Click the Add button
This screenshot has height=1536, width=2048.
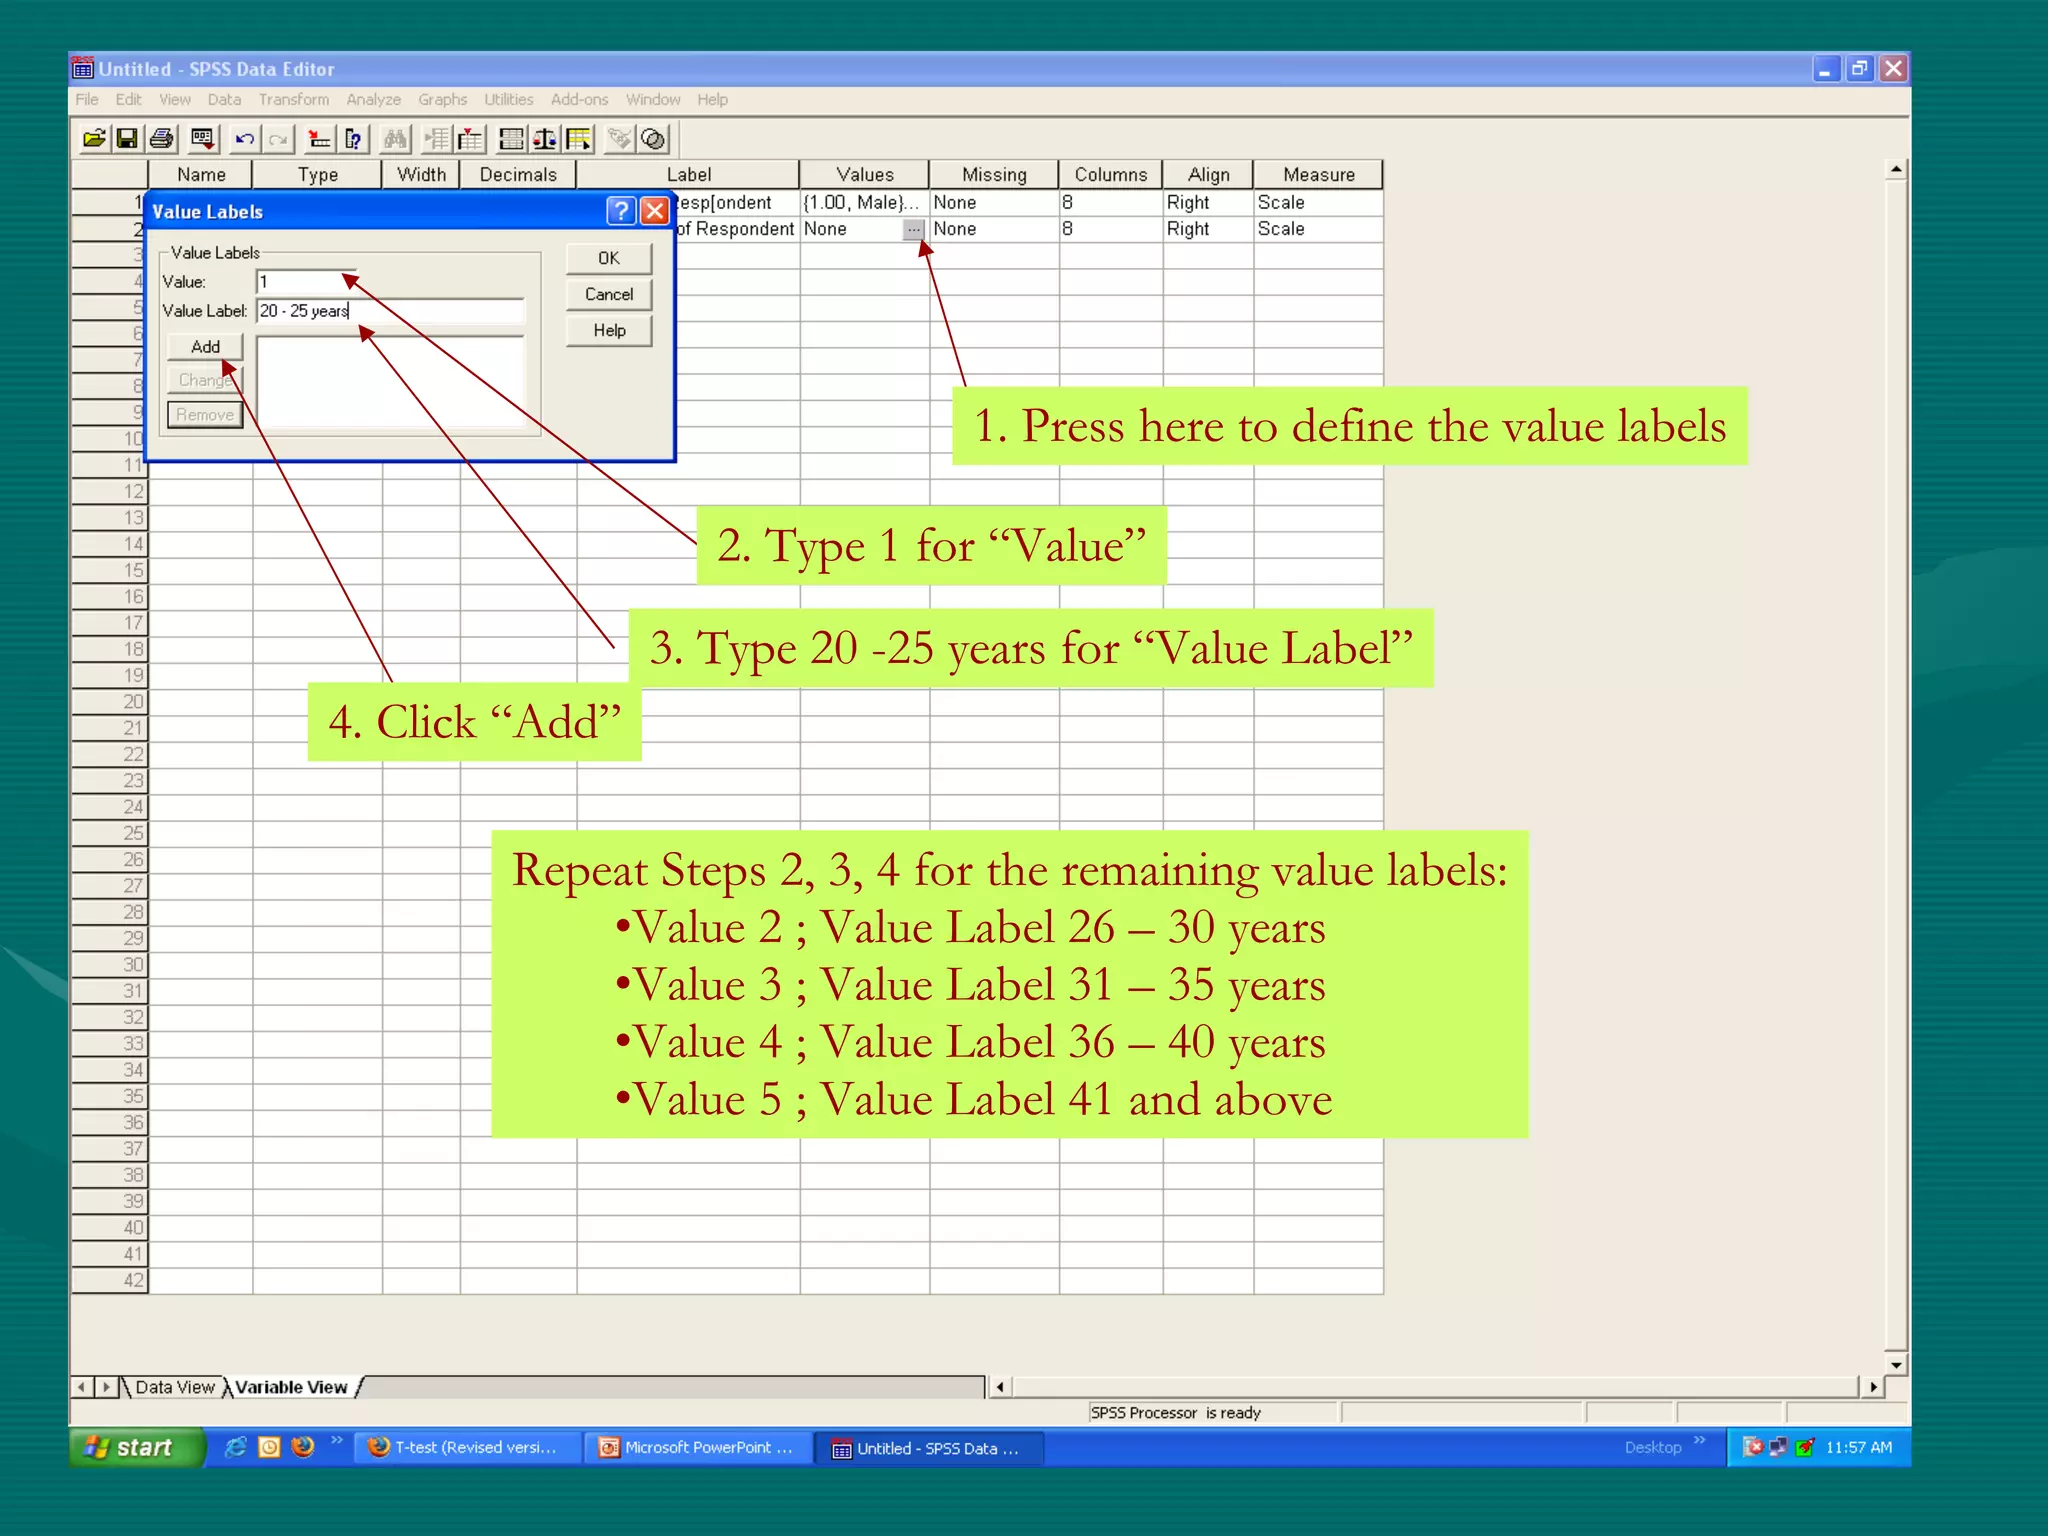pyautogui.click(x=205, y=346)
